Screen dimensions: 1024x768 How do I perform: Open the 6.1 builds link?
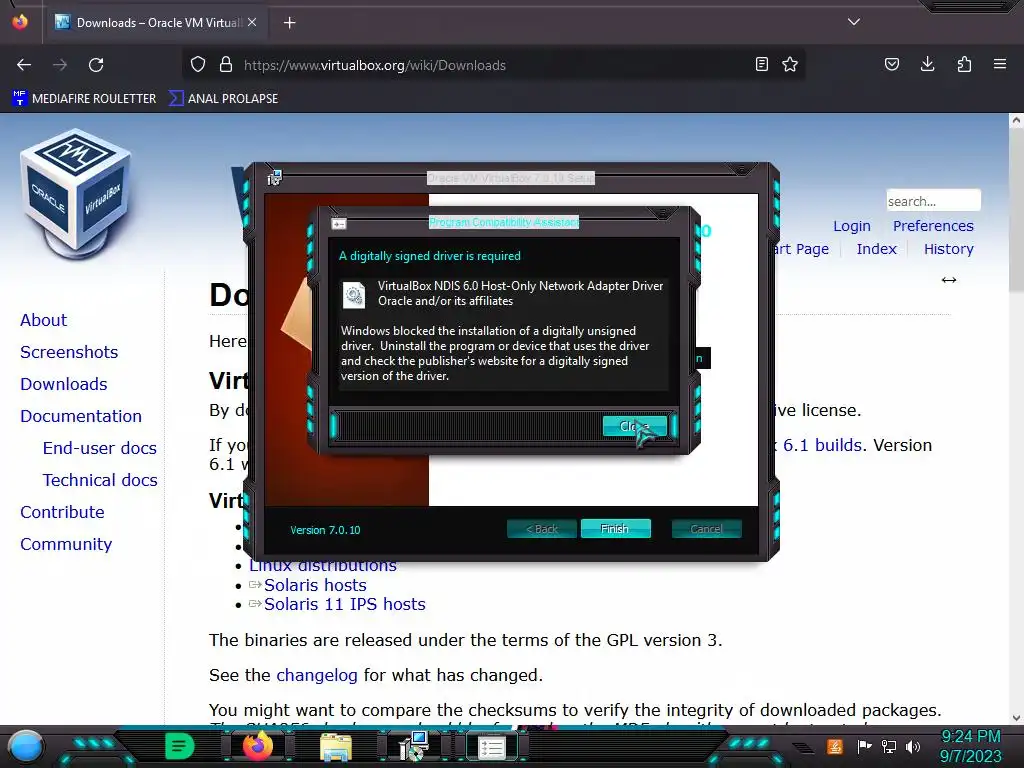coord(822,445)
